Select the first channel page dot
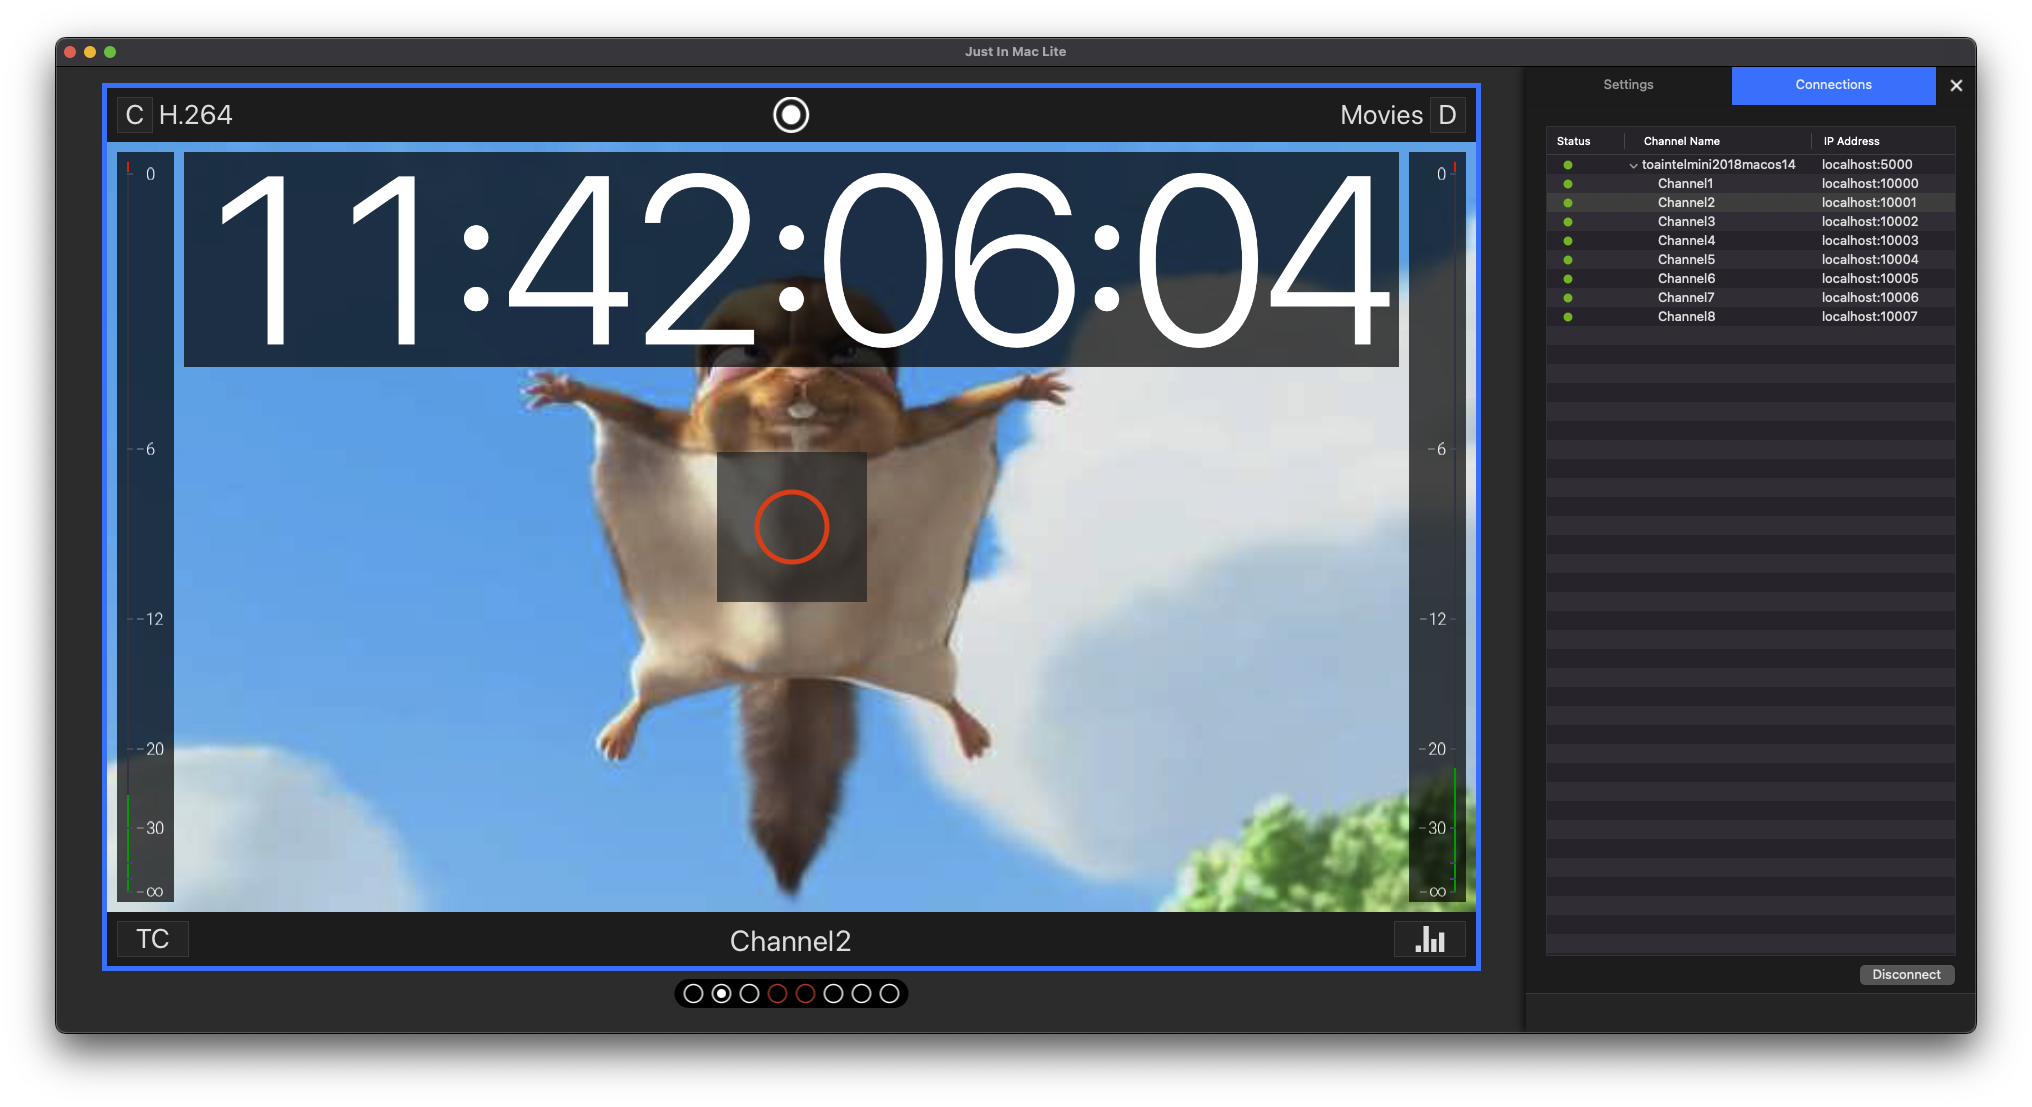 coord(693,994)
